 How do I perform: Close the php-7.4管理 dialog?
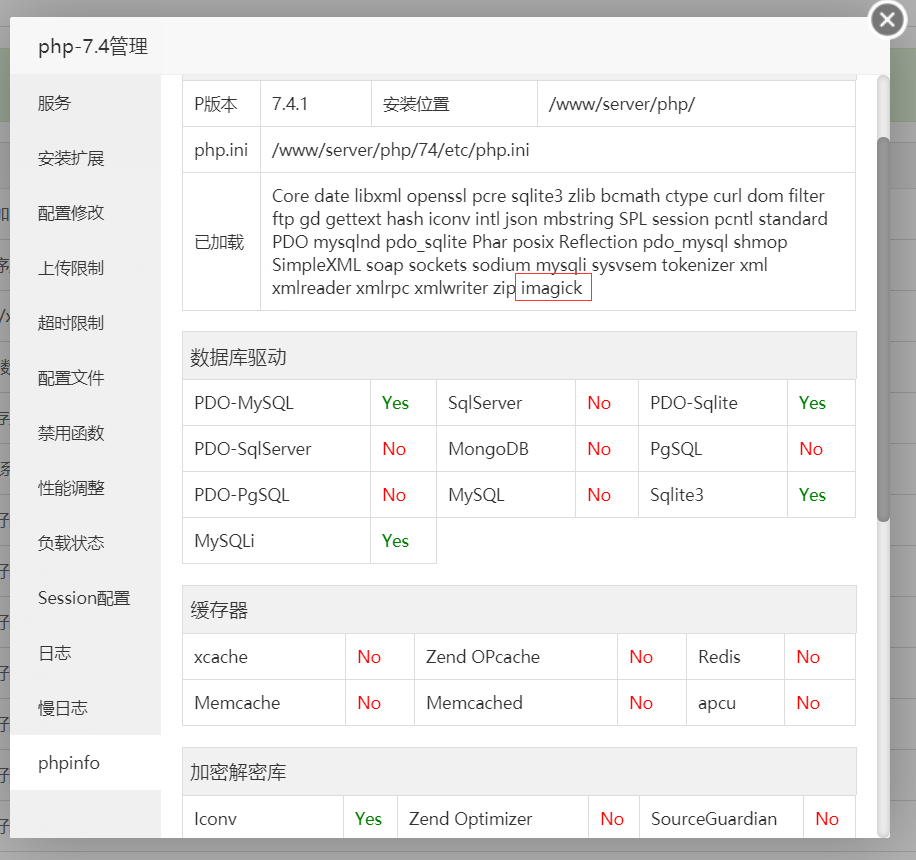tap(886, 19)
